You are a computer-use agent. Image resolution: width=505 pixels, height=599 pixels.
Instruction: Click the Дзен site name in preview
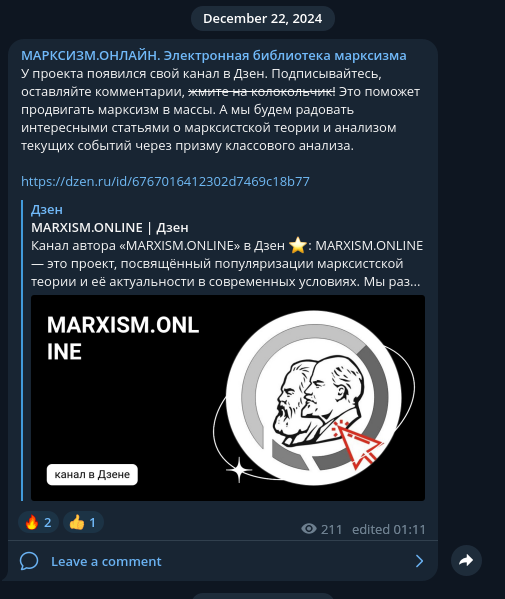point(47,209)
